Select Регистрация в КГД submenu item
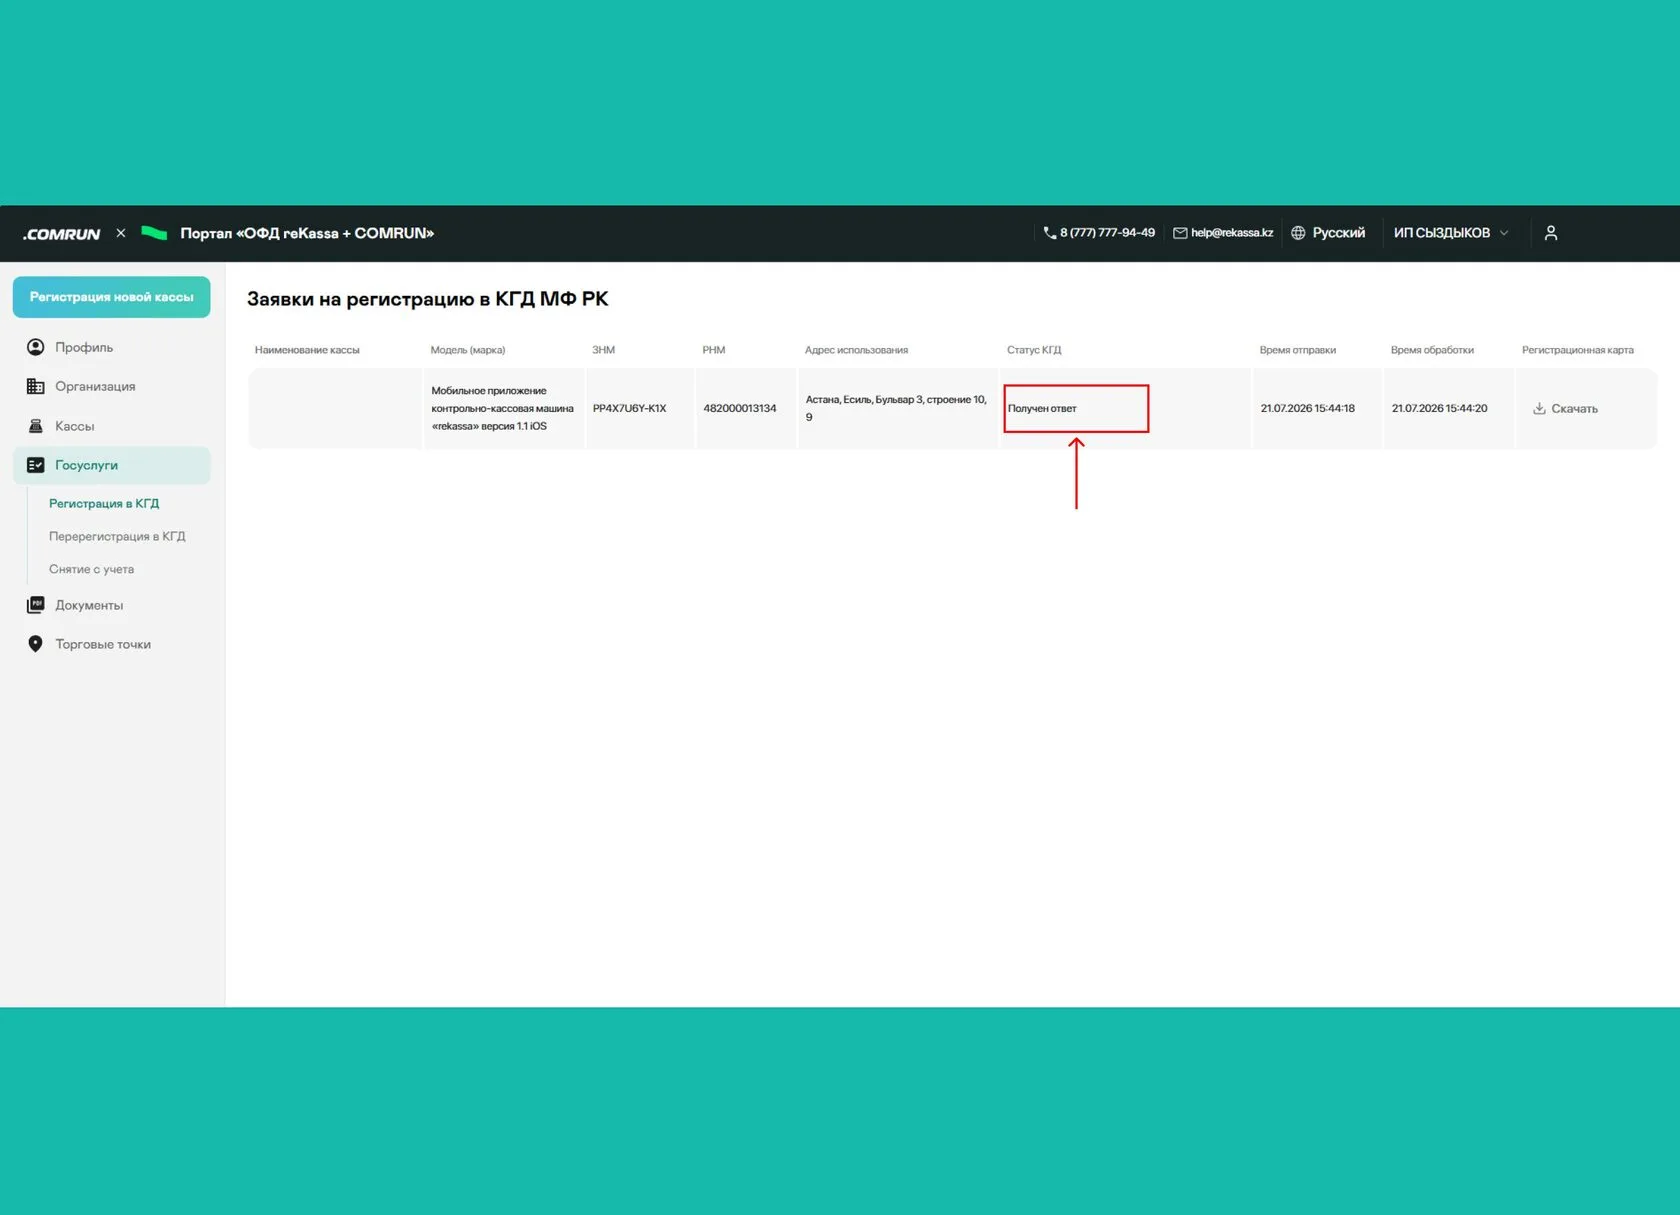 tap(104, 503)
